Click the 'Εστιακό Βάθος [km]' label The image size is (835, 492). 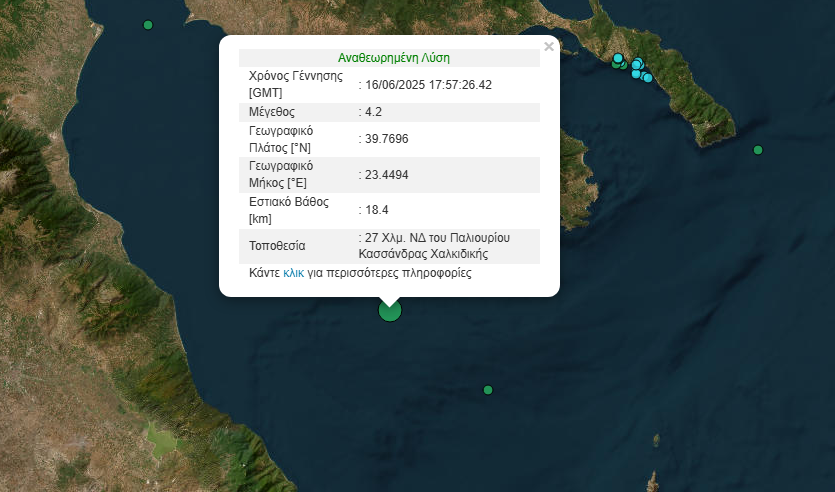coord(283,210)
